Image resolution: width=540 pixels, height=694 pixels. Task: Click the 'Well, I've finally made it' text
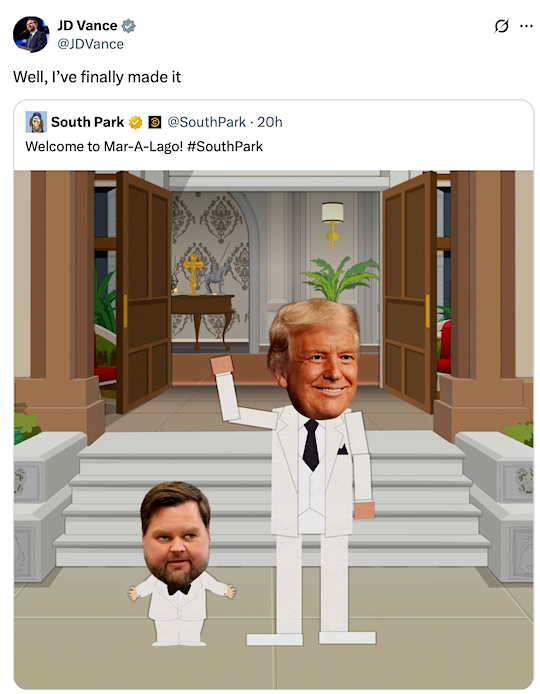(x=97, y=77)
